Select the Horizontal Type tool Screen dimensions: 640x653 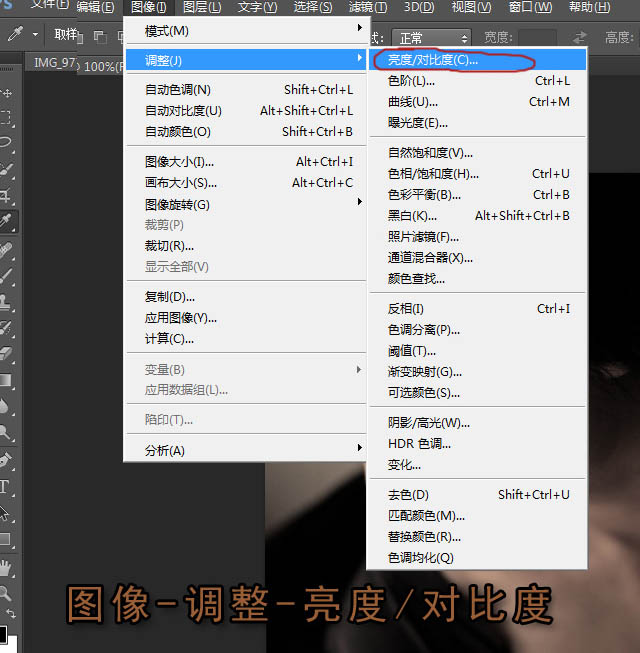[x=5, y=486]
